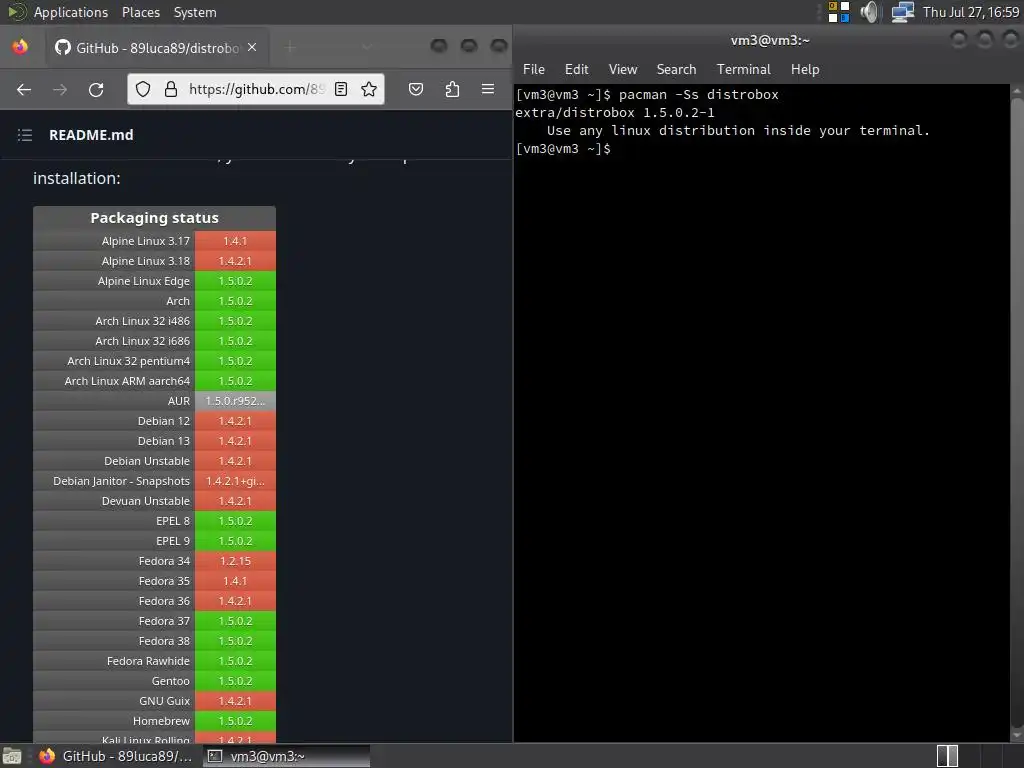Click the volume speaker tray icon

click(x=869, y=12)
